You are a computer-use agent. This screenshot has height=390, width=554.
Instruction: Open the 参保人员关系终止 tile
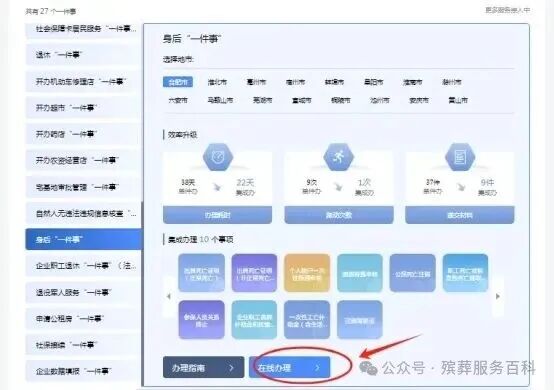[201, 320]
